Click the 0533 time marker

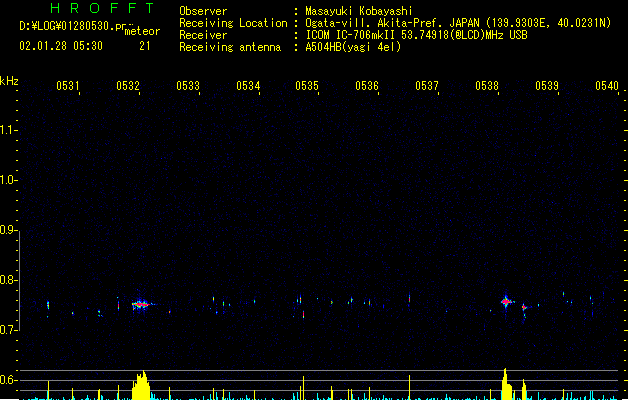(188, 86)
